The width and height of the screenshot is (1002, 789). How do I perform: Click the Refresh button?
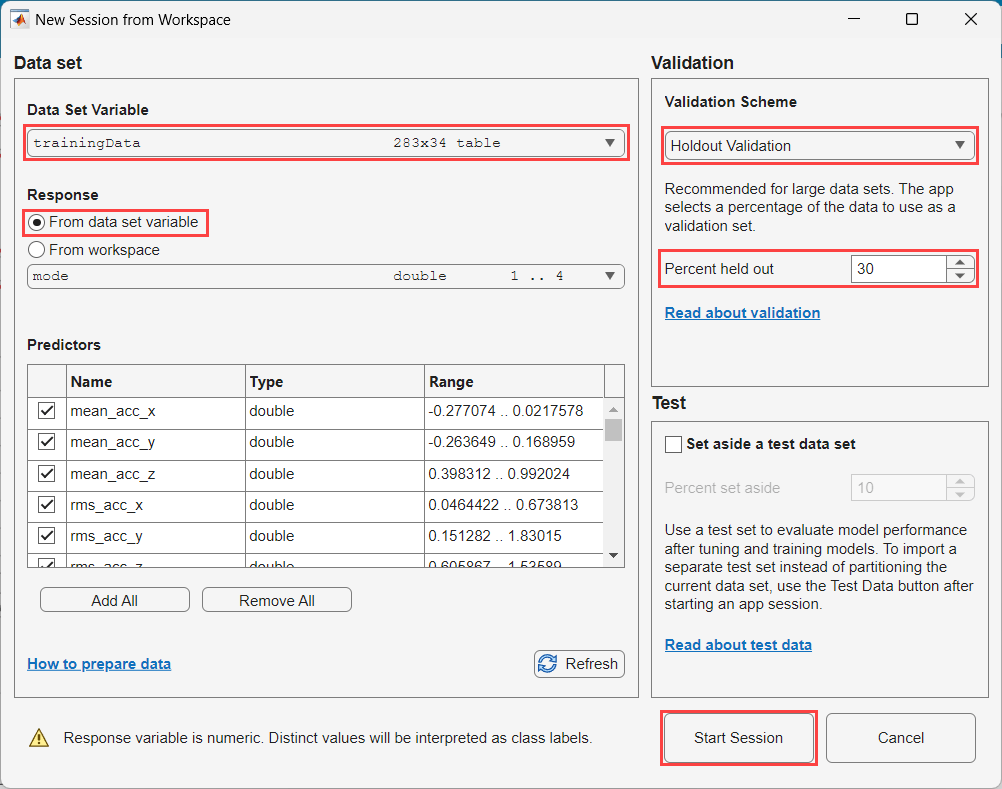[580, 663]
